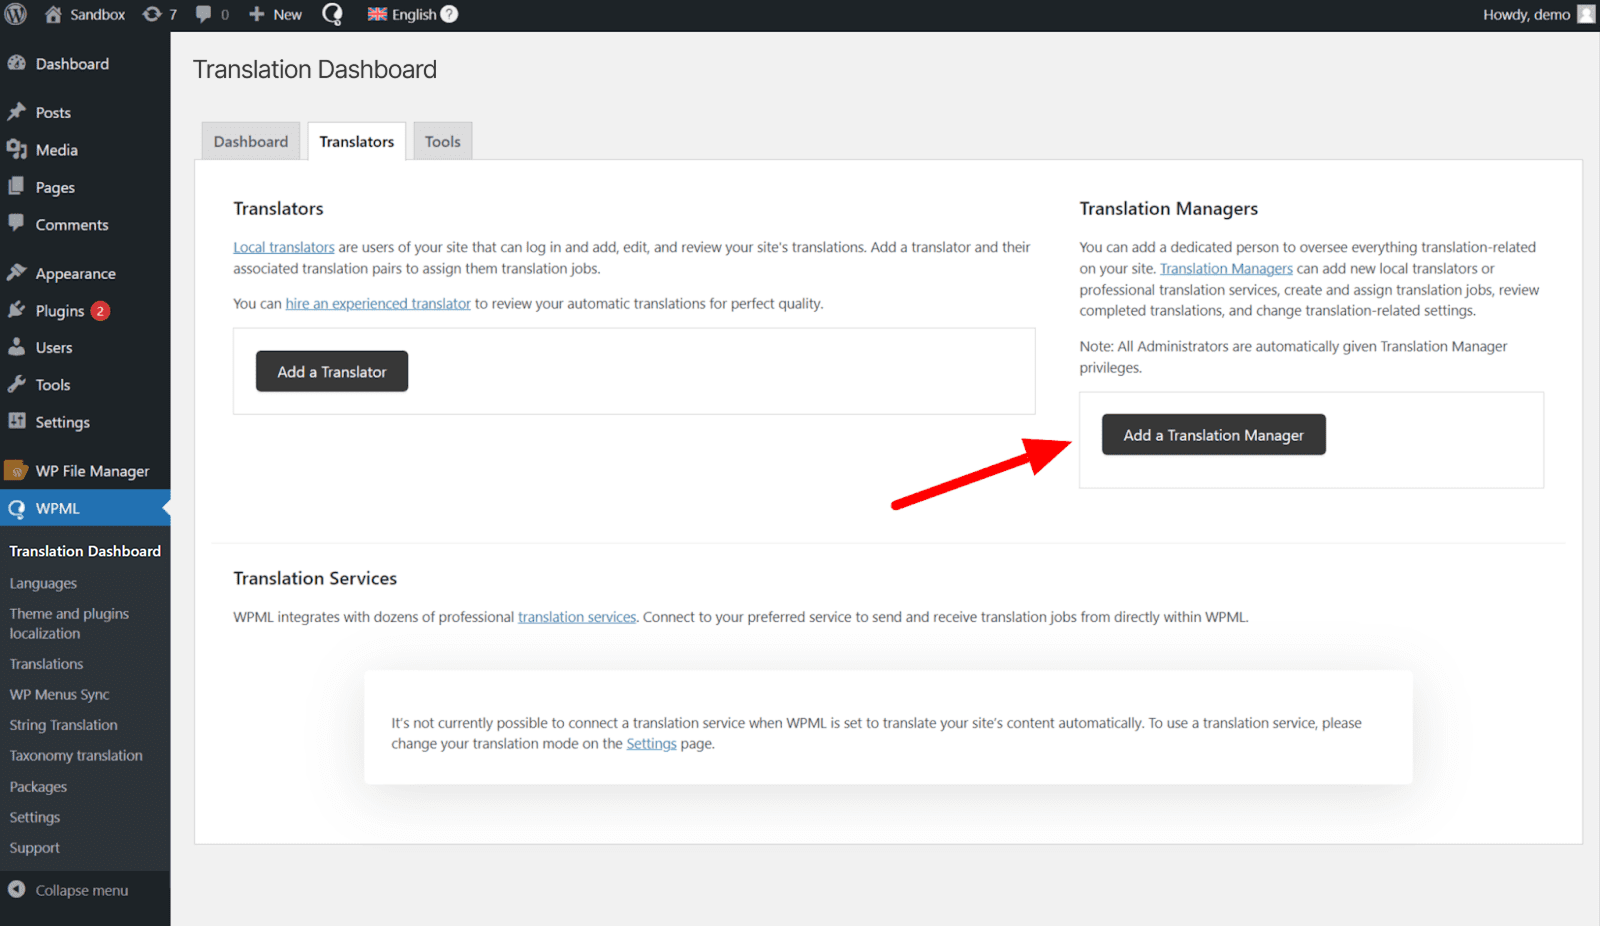Click the WPML icon in admin bar

pyautogui.click(x=332, y=14)
